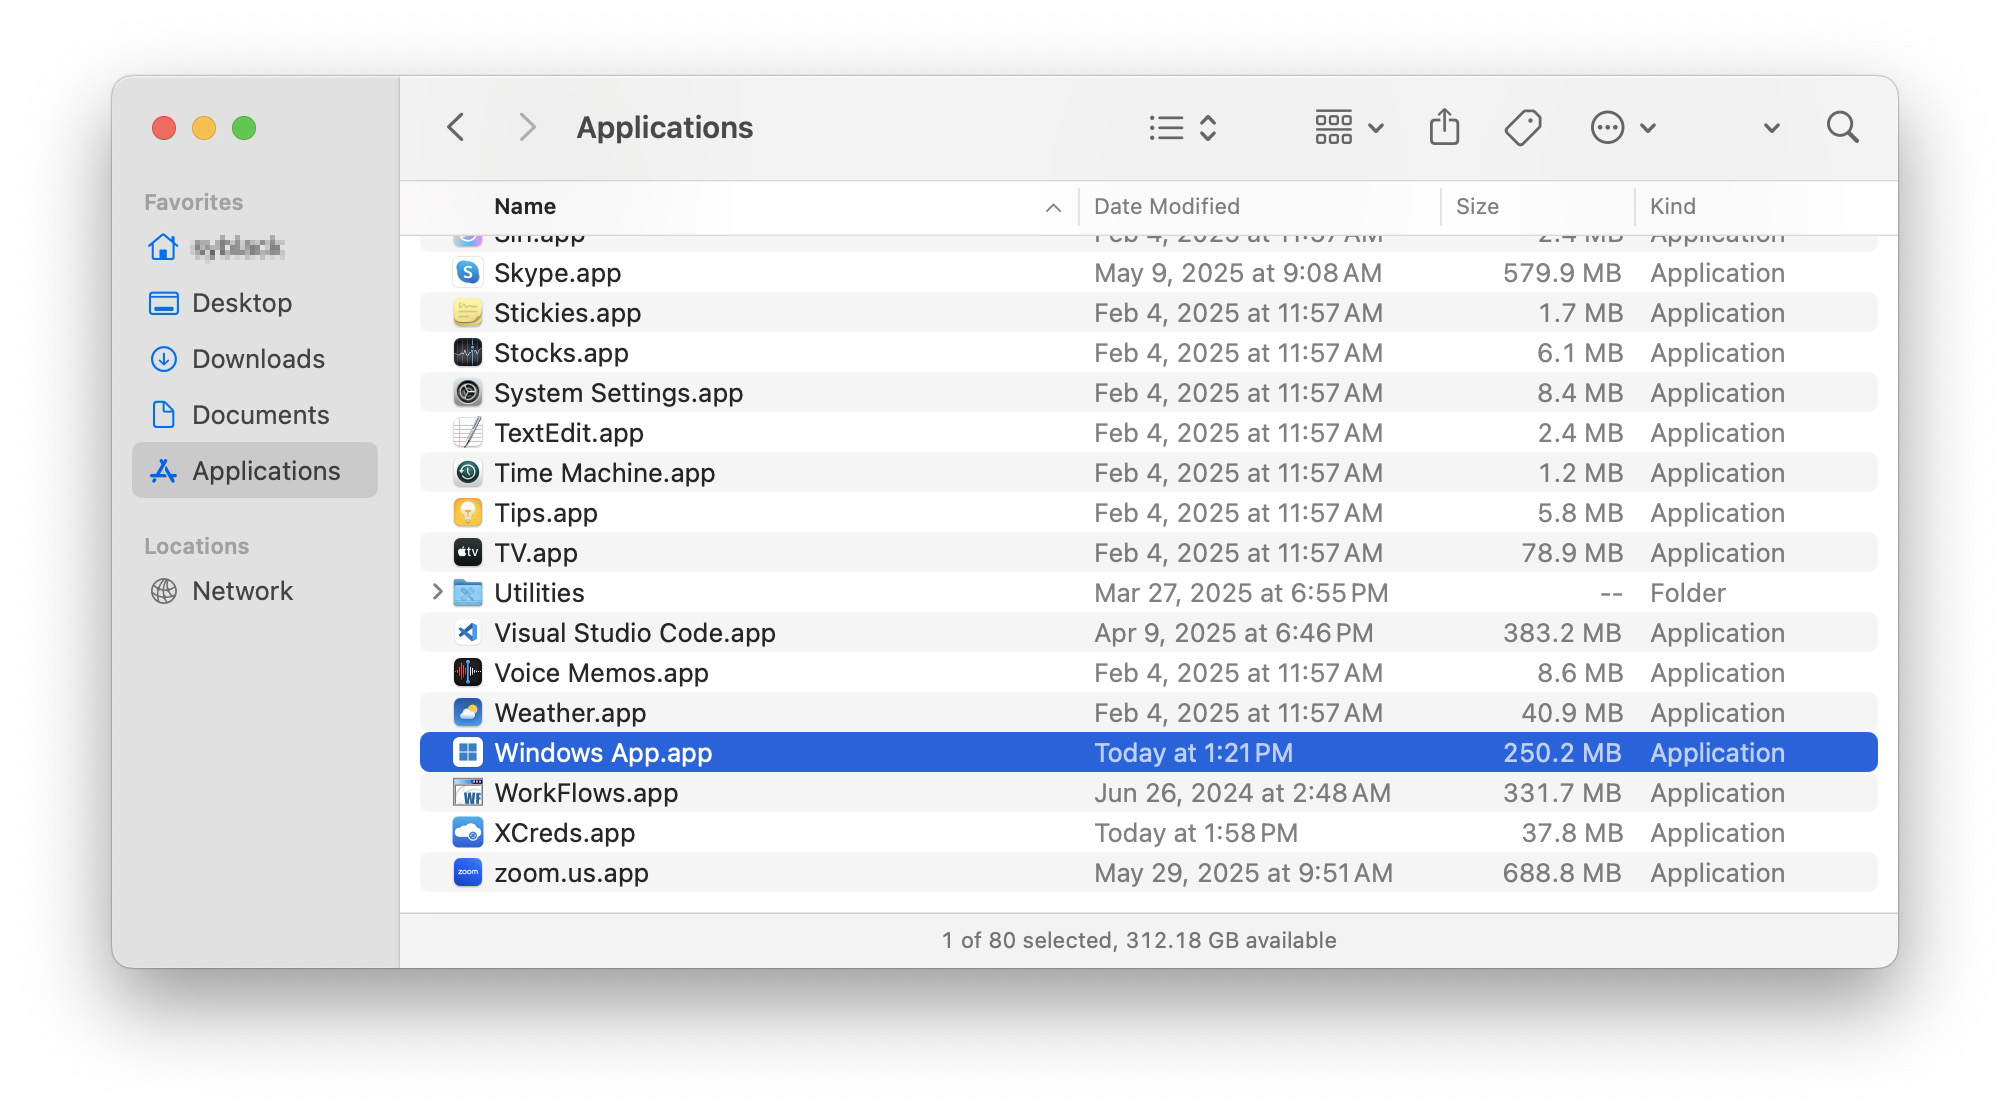Sort by Size column header
This screenshot has height=1116, width=2010.
pyautogui.click(x=1477, y=207)
